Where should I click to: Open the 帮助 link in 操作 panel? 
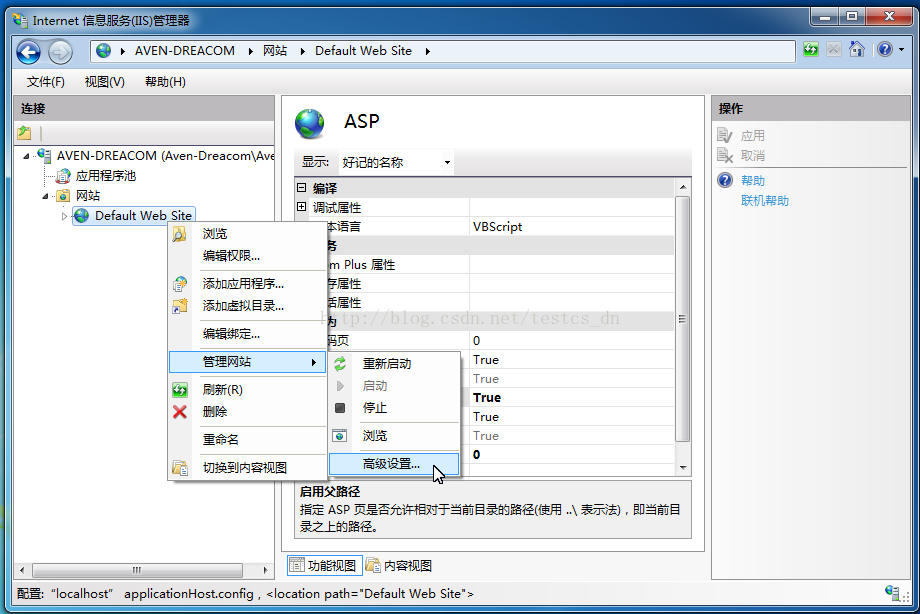pos(752,181)
